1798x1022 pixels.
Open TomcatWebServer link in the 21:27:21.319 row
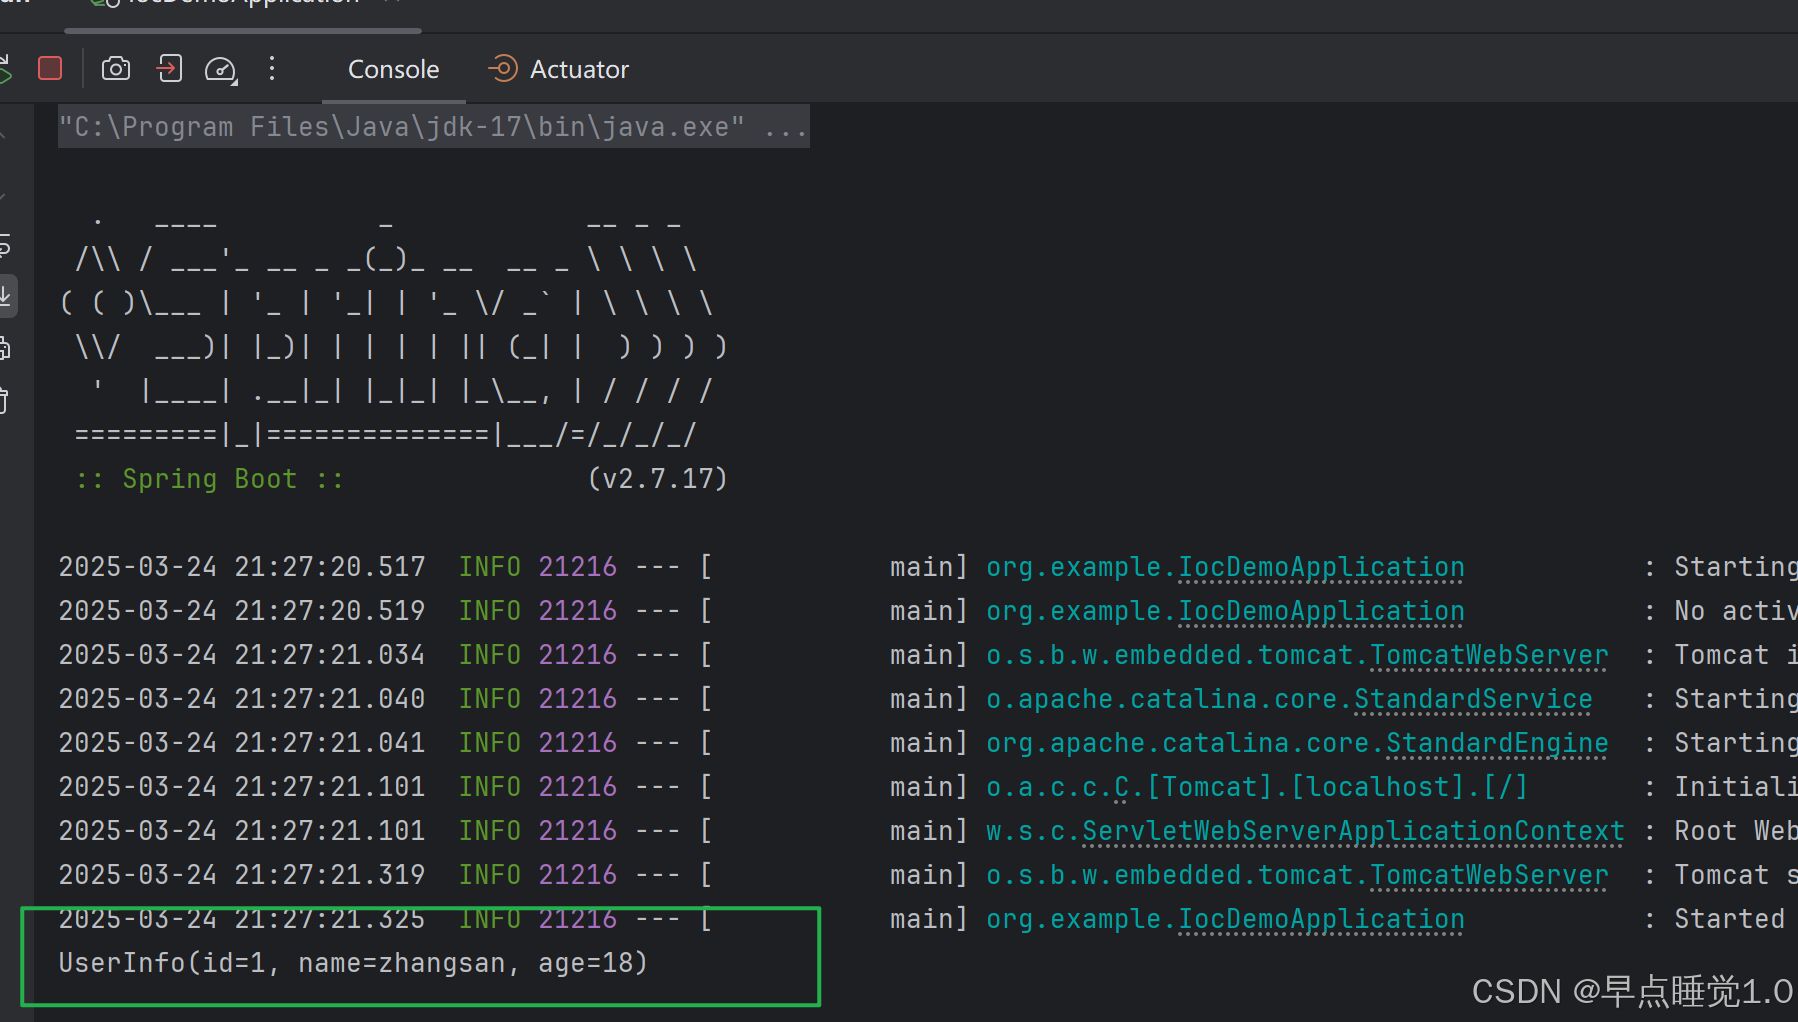(x=1489, y=875)
